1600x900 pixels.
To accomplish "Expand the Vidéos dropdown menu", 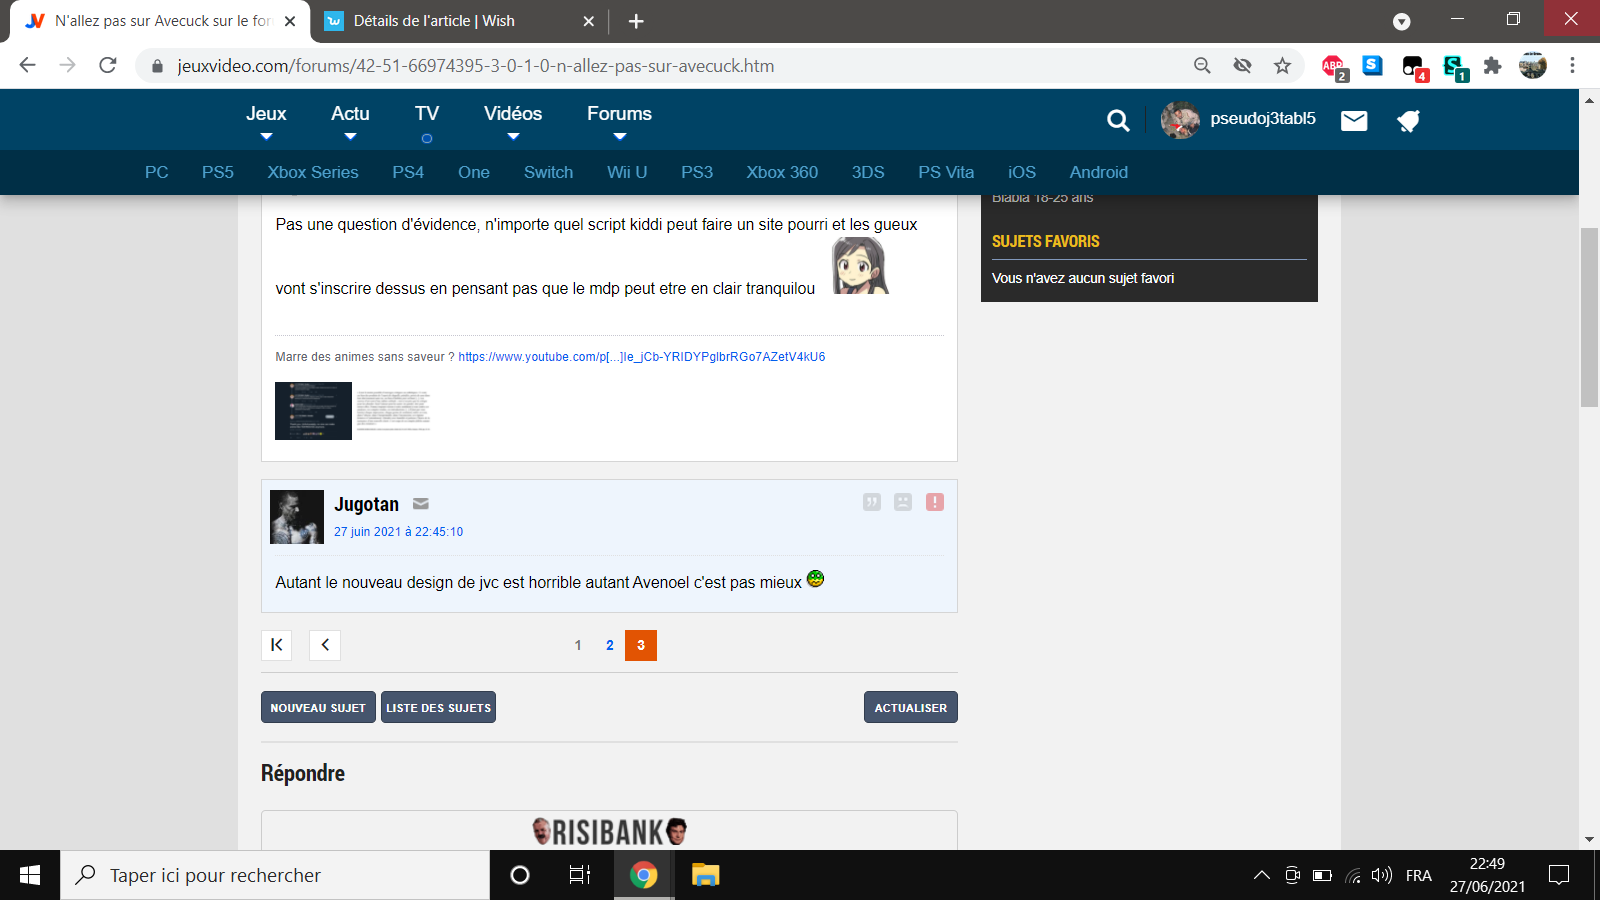I will coord(513,120).
